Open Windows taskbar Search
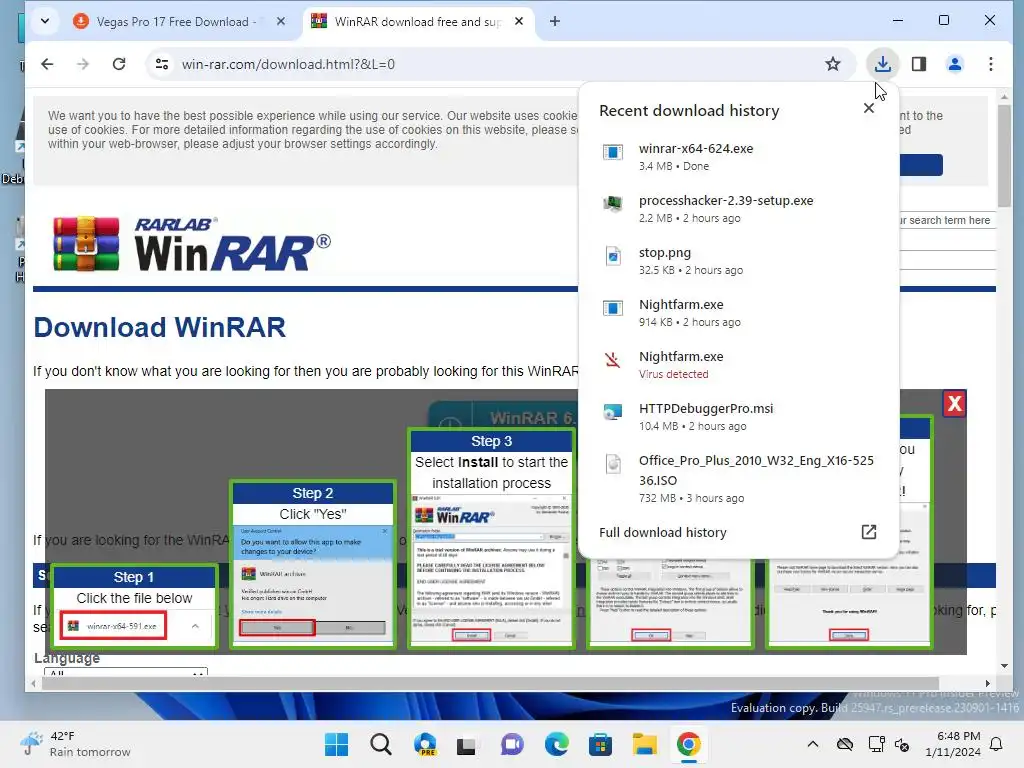 tap(381, 744)
